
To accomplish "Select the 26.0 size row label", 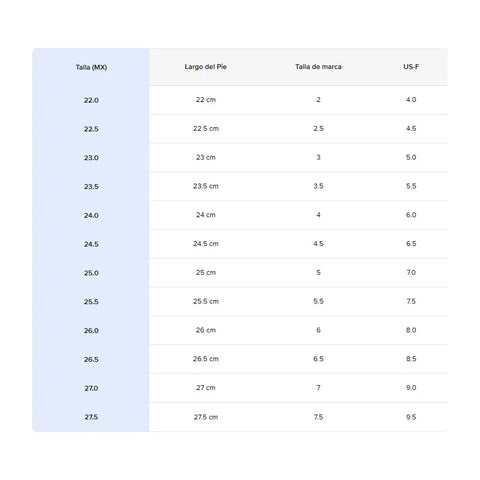I will [91, 331].
